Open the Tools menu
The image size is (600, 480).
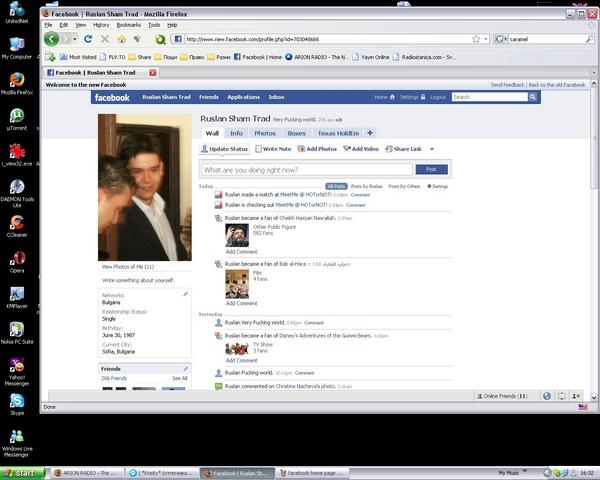point(154,25)
